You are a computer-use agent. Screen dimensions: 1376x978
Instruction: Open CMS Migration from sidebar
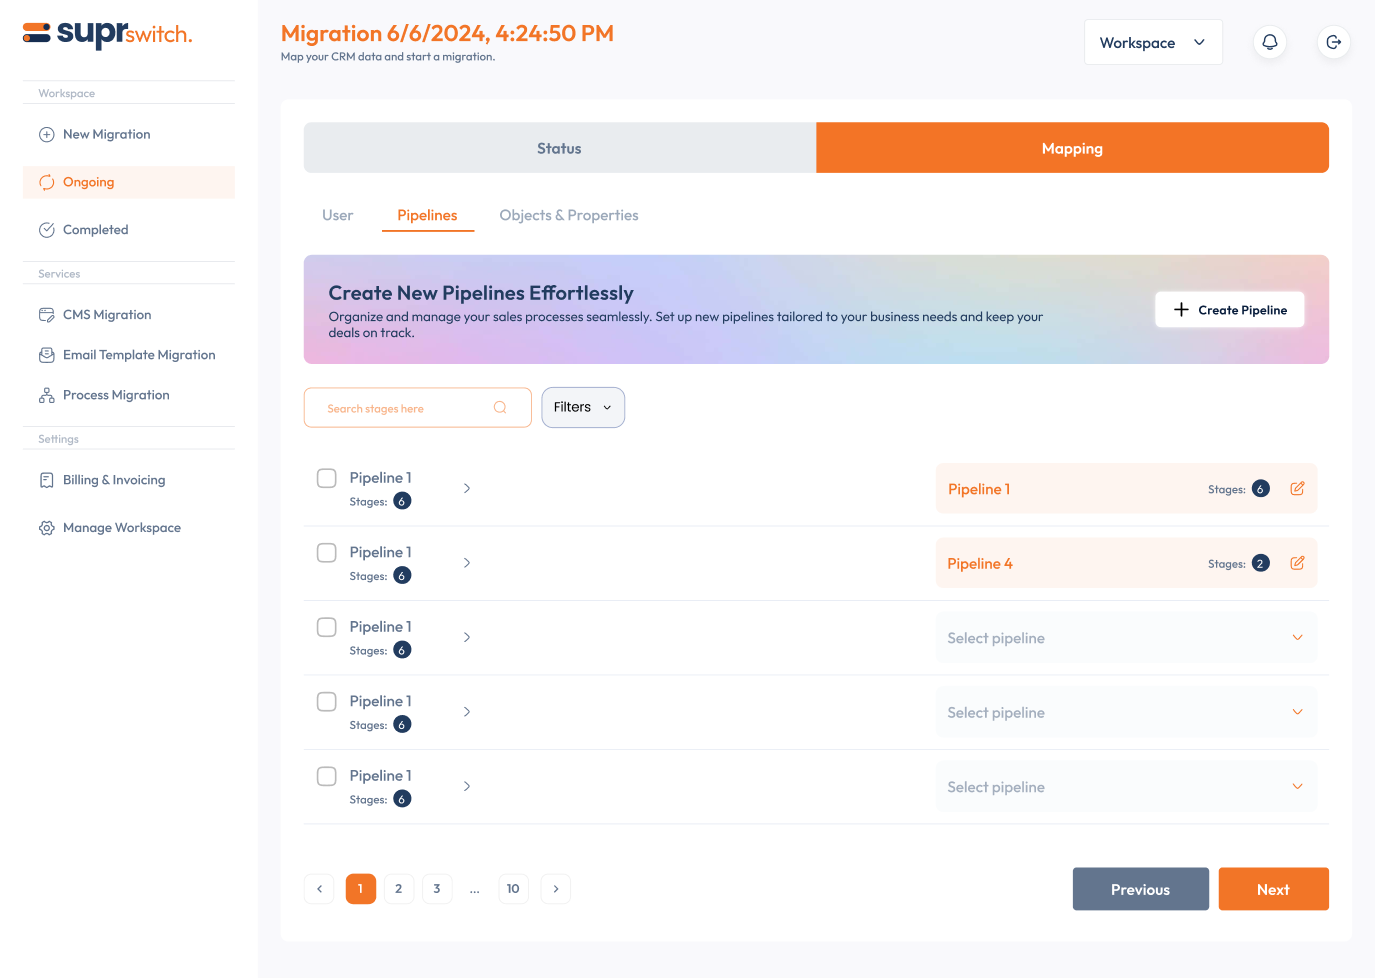[107, 315]
